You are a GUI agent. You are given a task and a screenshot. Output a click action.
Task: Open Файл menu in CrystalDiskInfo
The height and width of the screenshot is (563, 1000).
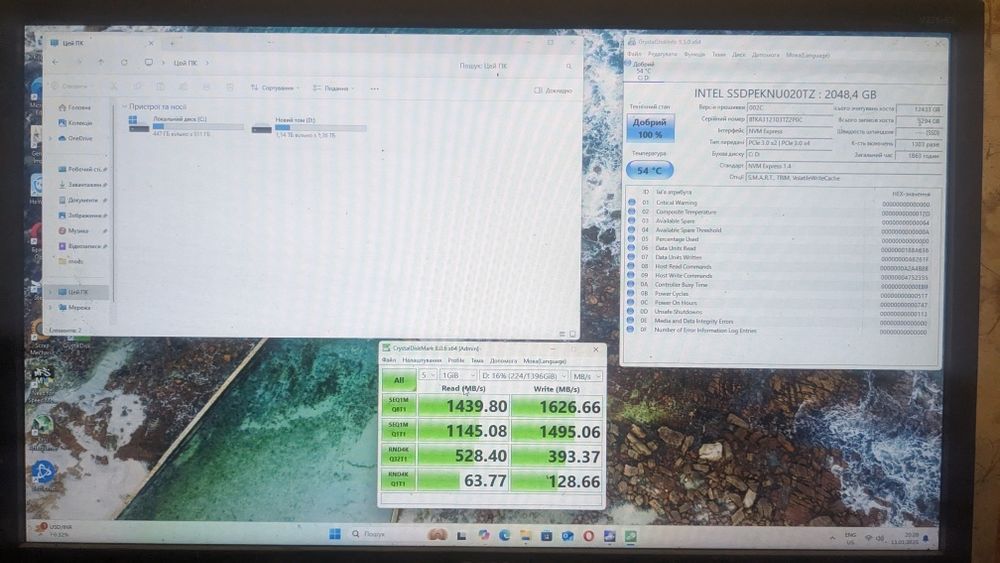tap(634, 54)
